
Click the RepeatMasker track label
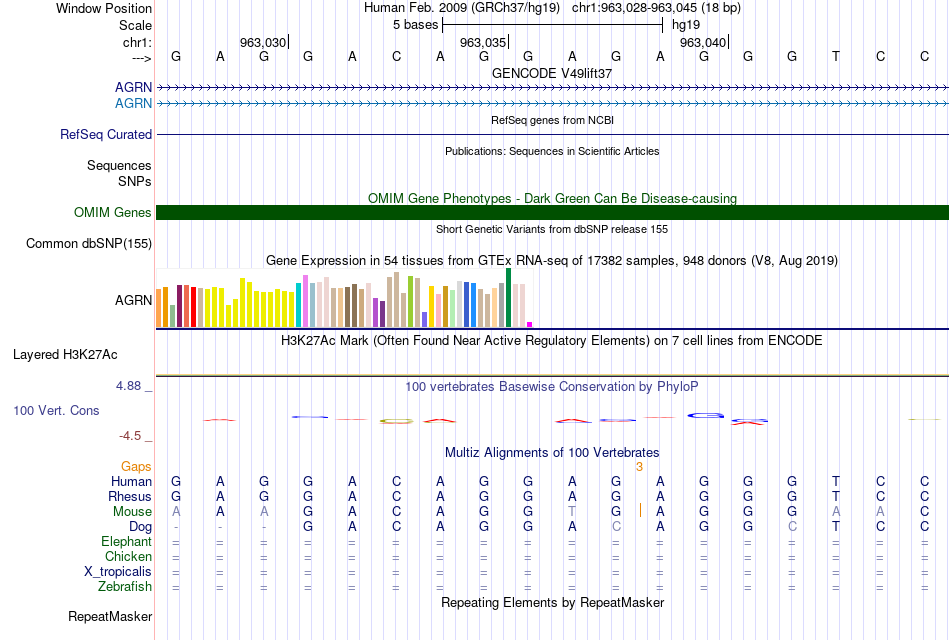tap(110, 617)
